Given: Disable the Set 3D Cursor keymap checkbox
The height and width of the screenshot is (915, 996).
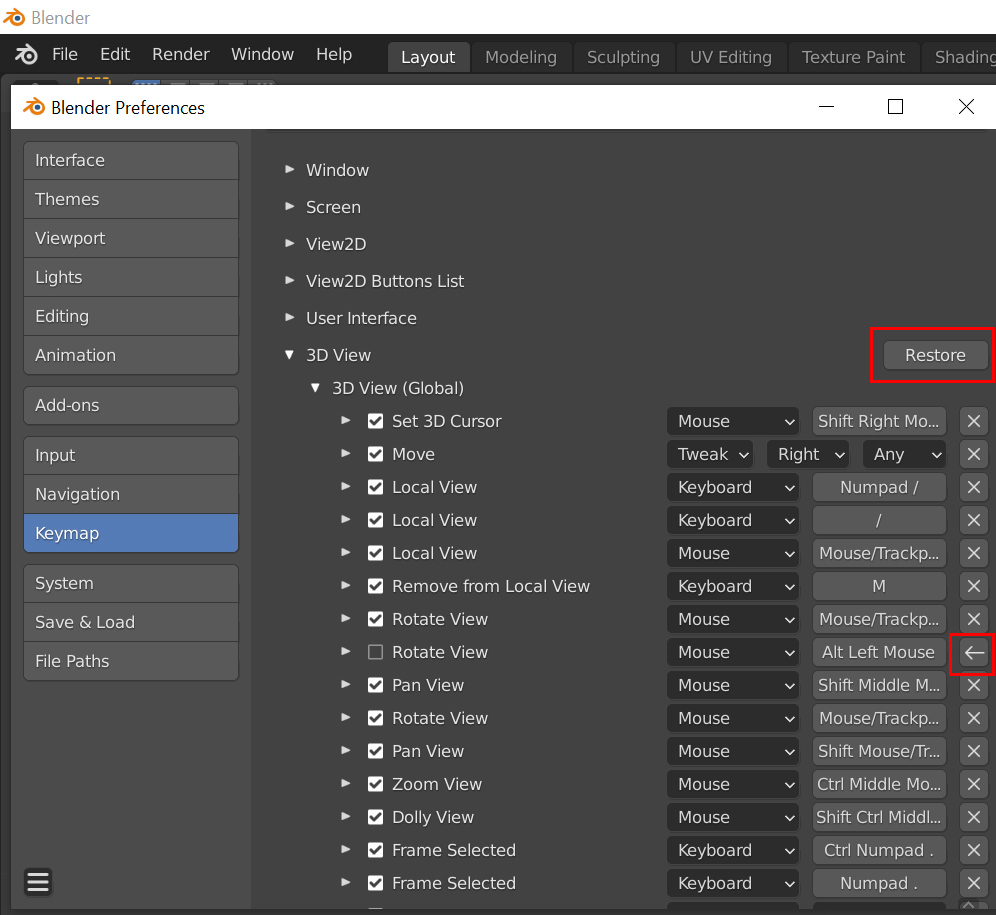Looking at the screenshot, I should [x=375, y=421].
